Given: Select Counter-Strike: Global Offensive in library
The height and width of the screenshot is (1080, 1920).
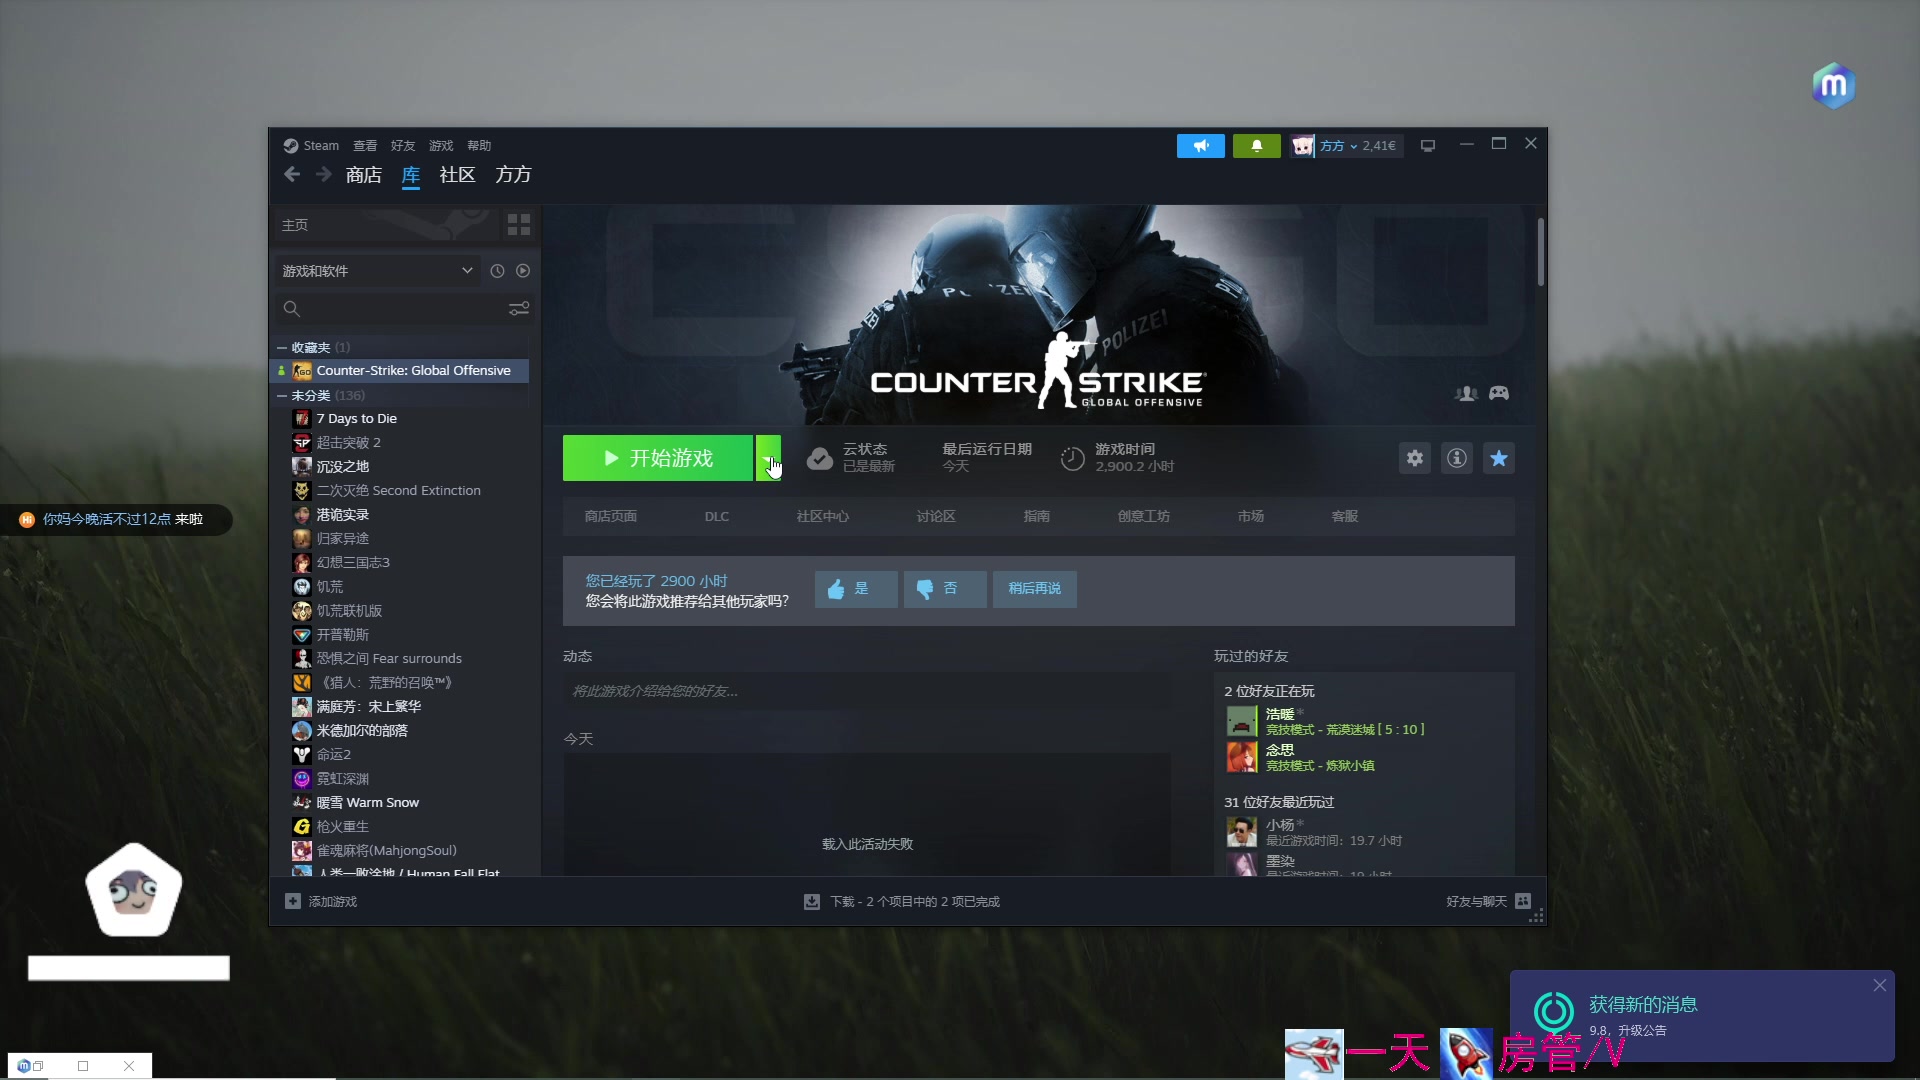Looking at the screenshot, I should point(400,370).
